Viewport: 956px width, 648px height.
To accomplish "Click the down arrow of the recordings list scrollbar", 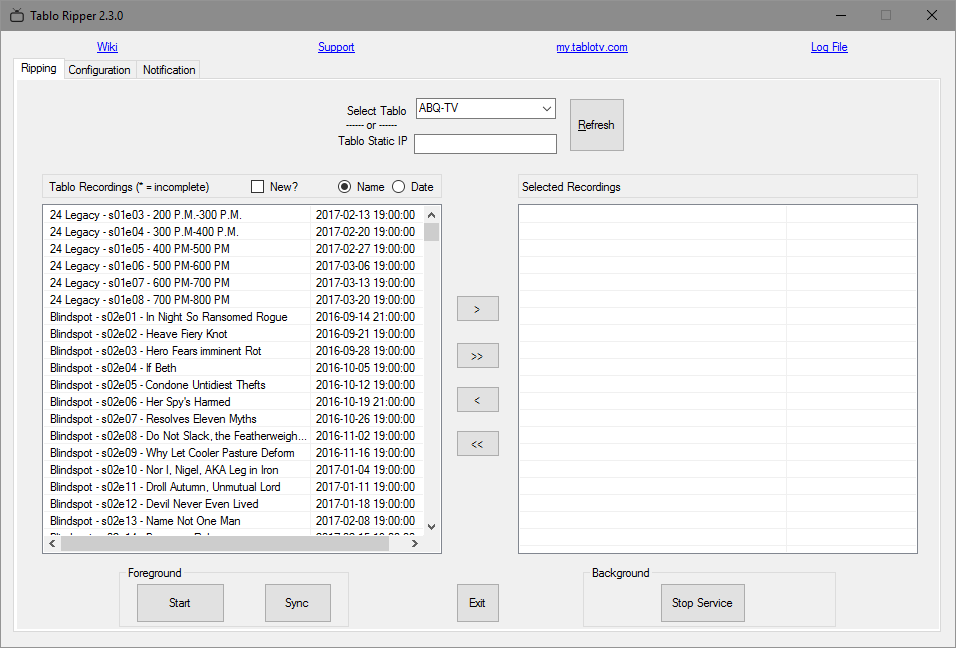I will 431,526.
